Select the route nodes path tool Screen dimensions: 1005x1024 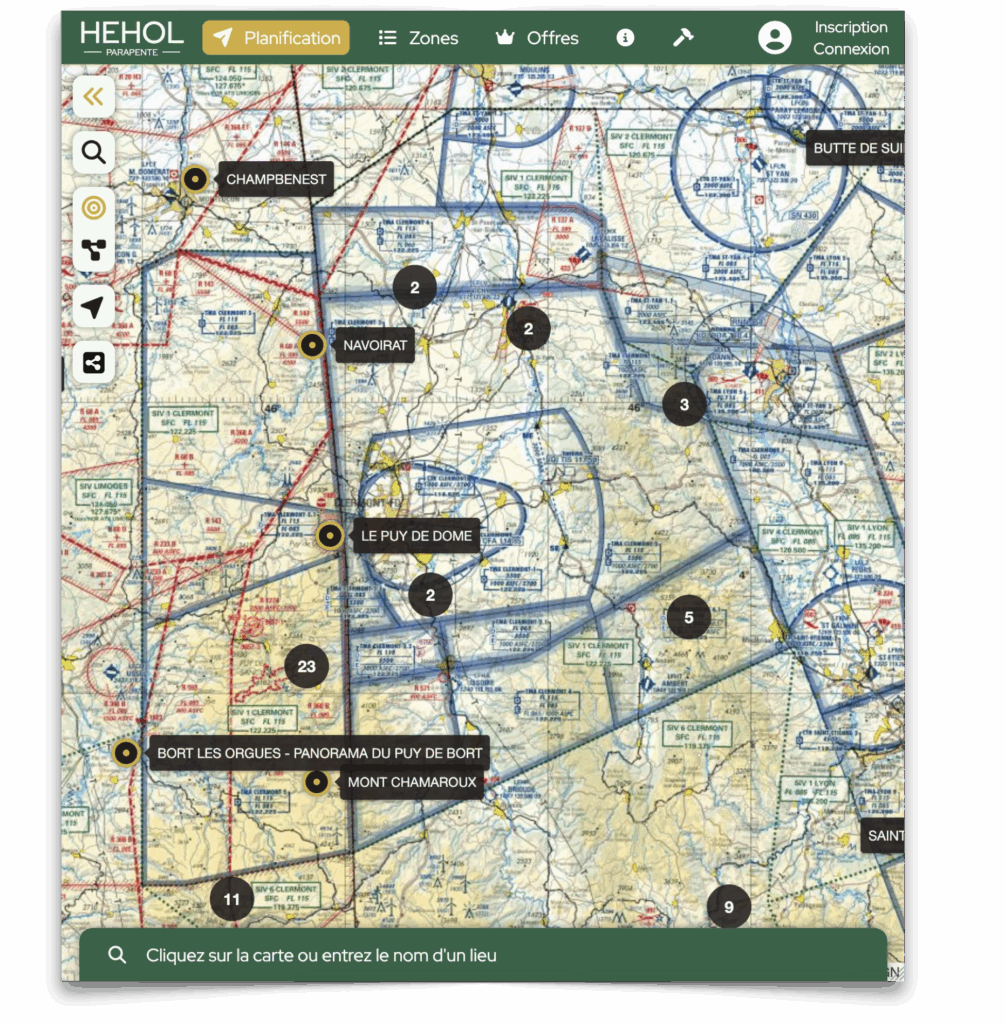click(94, 250)
